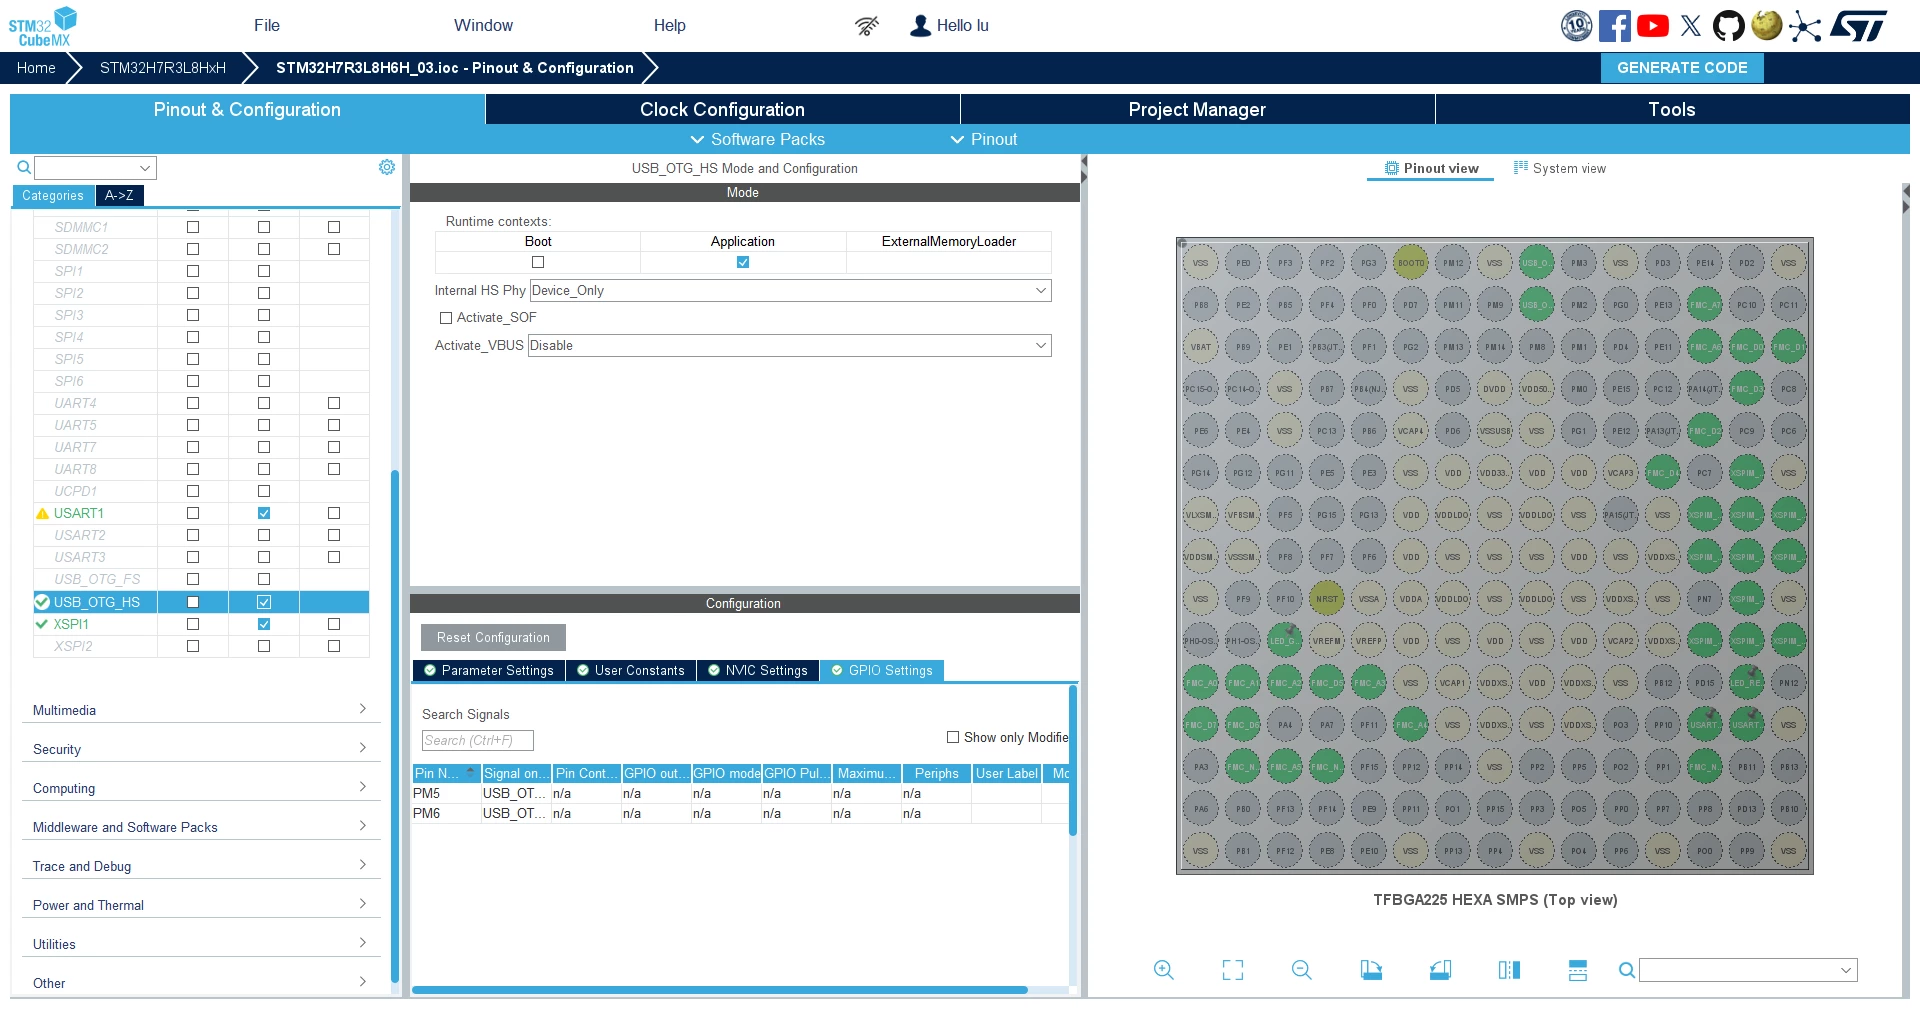This screenshot has width=1920, height=1009.
Task: Open the peripheral search combo box
Action: tap(95, 167)
